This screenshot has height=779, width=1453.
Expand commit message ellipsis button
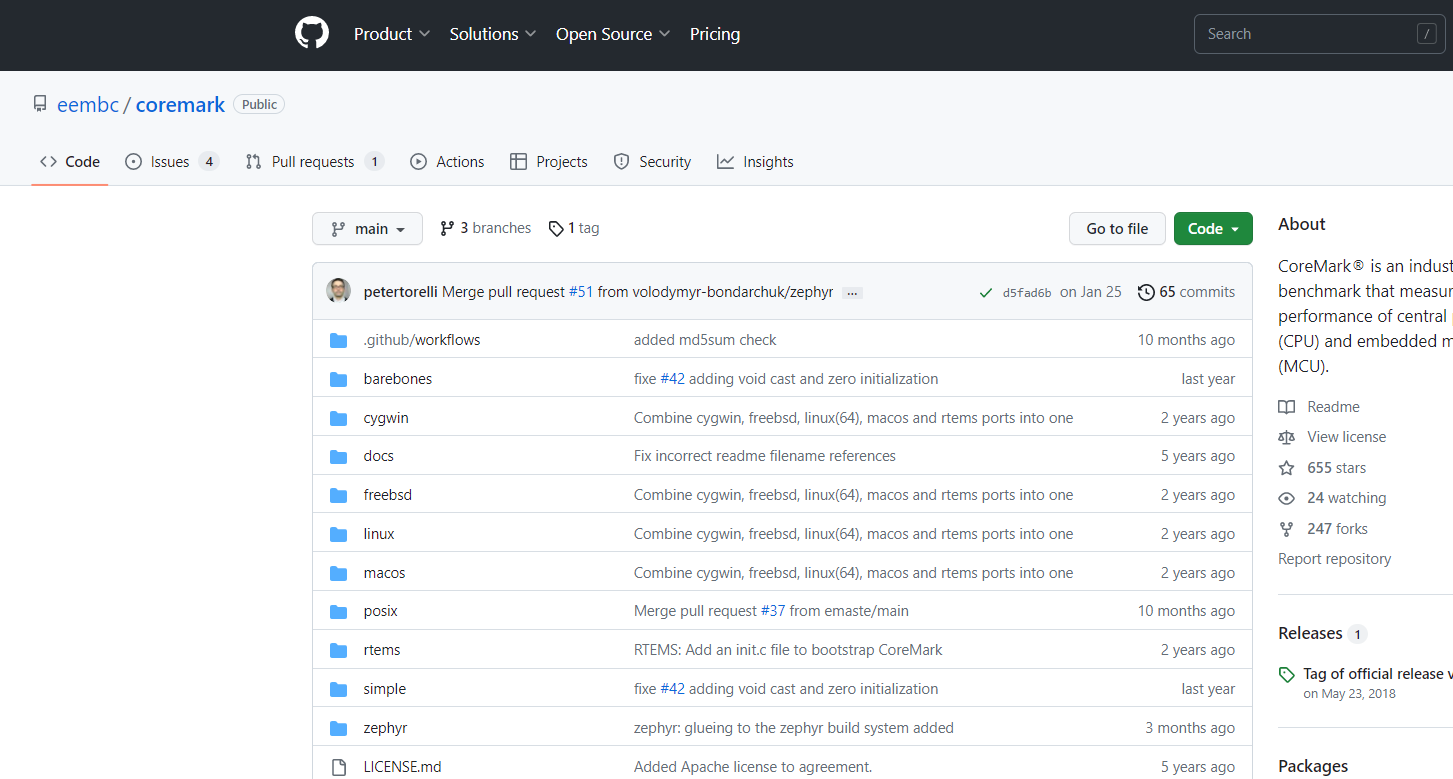tap(852, 293)
